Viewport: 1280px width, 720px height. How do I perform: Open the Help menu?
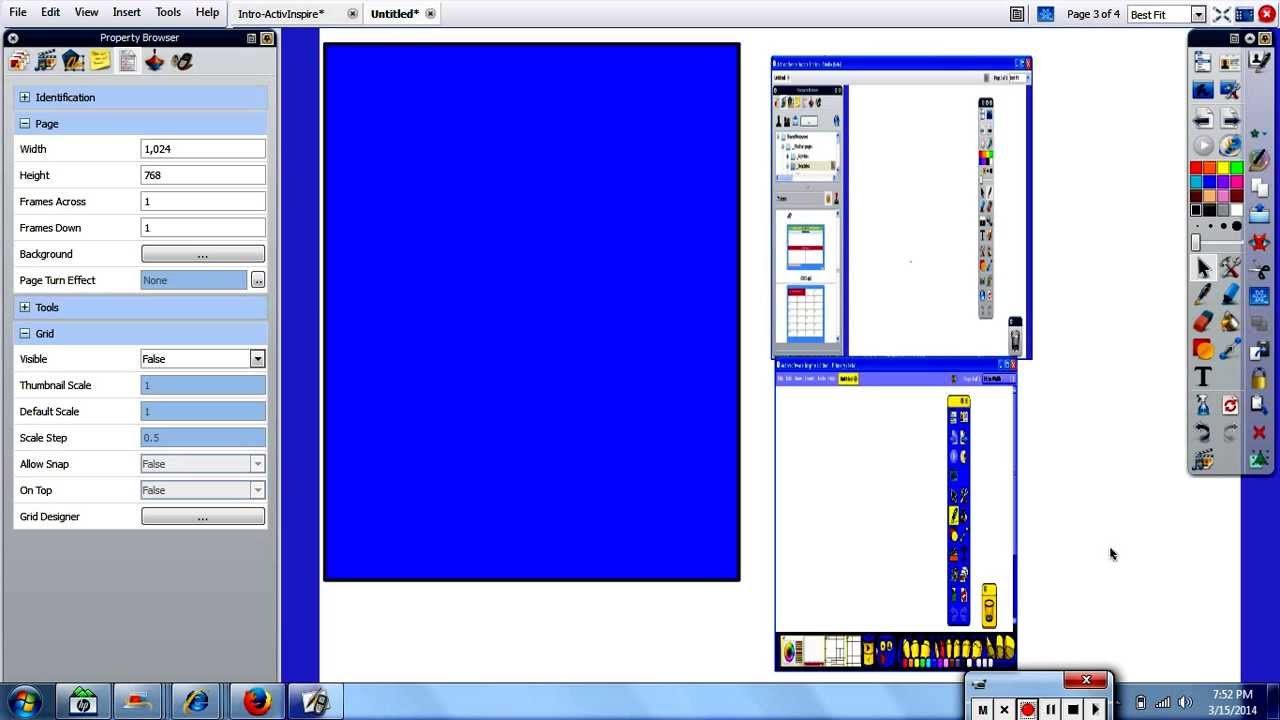tap(207, 12)
